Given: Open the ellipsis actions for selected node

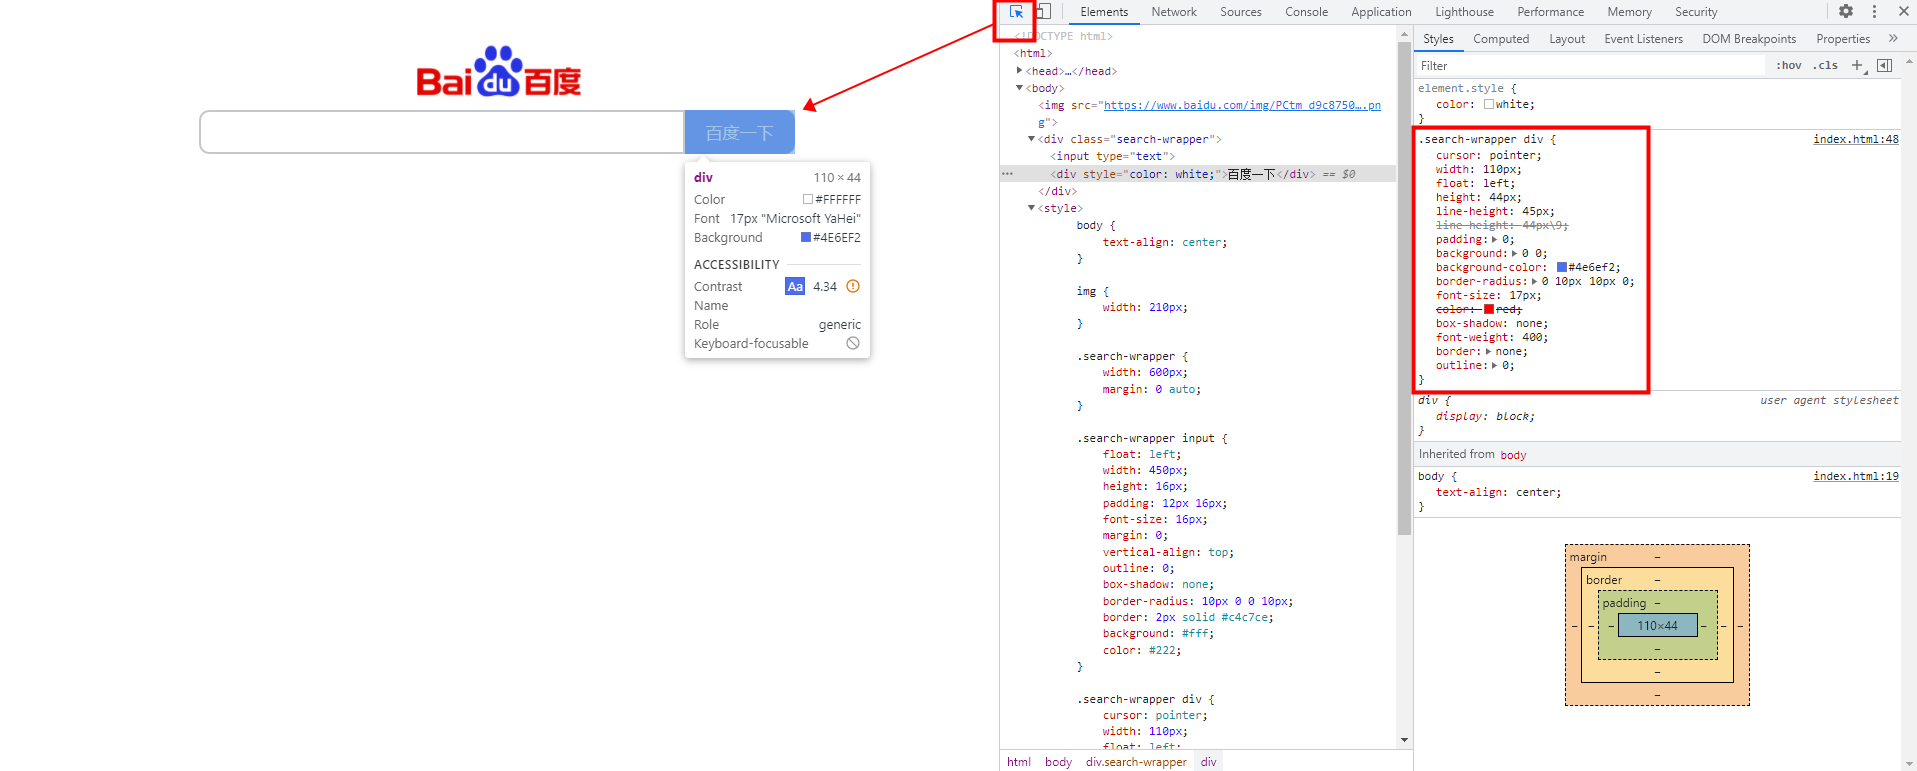Looking at the screenshot, I should click(1008, 174).
